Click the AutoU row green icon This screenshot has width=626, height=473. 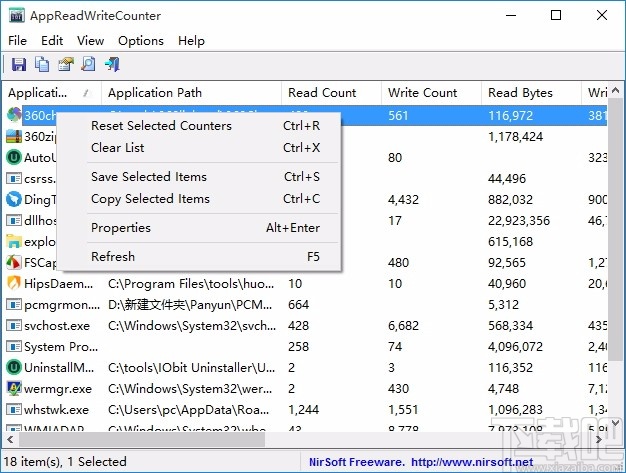point(14,157)
